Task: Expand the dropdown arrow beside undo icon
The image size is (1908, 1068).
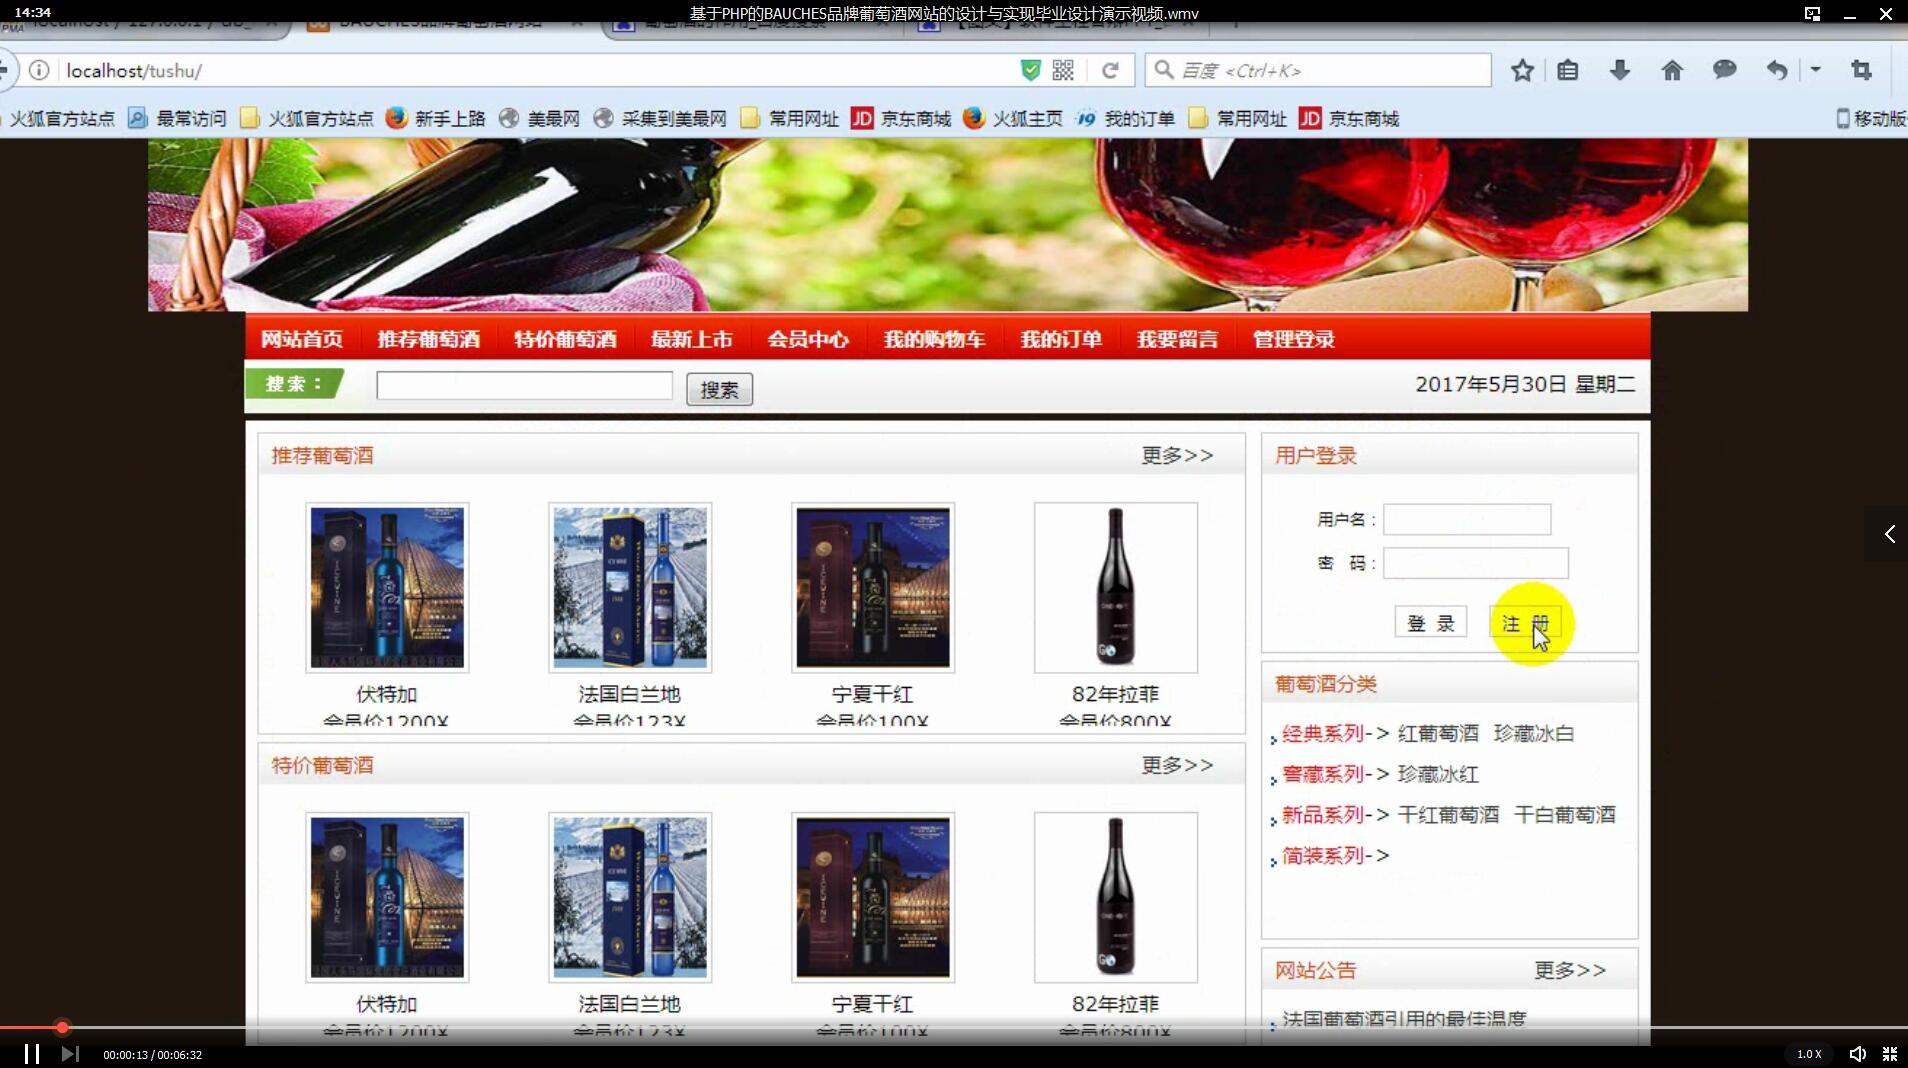Action: pyautogui.click(x=1815, y=70)
